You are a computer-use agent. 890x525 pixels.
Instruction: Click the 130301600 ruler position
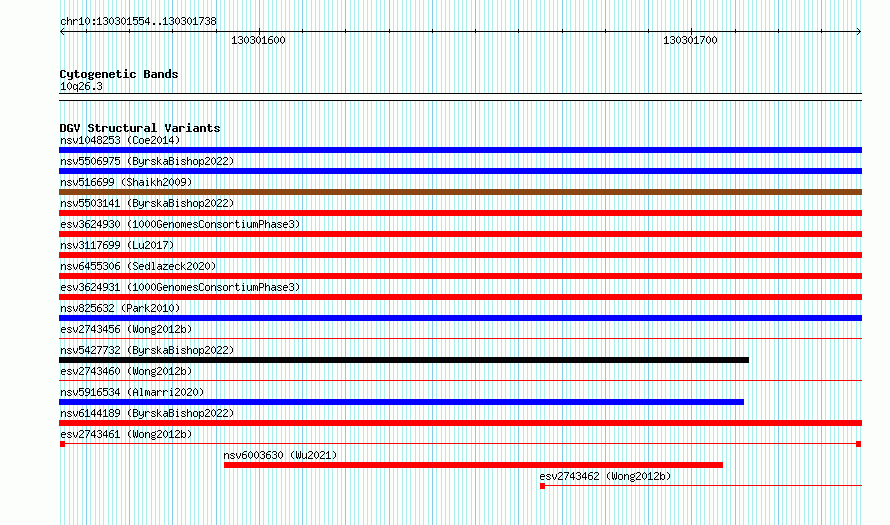(258, 40)
